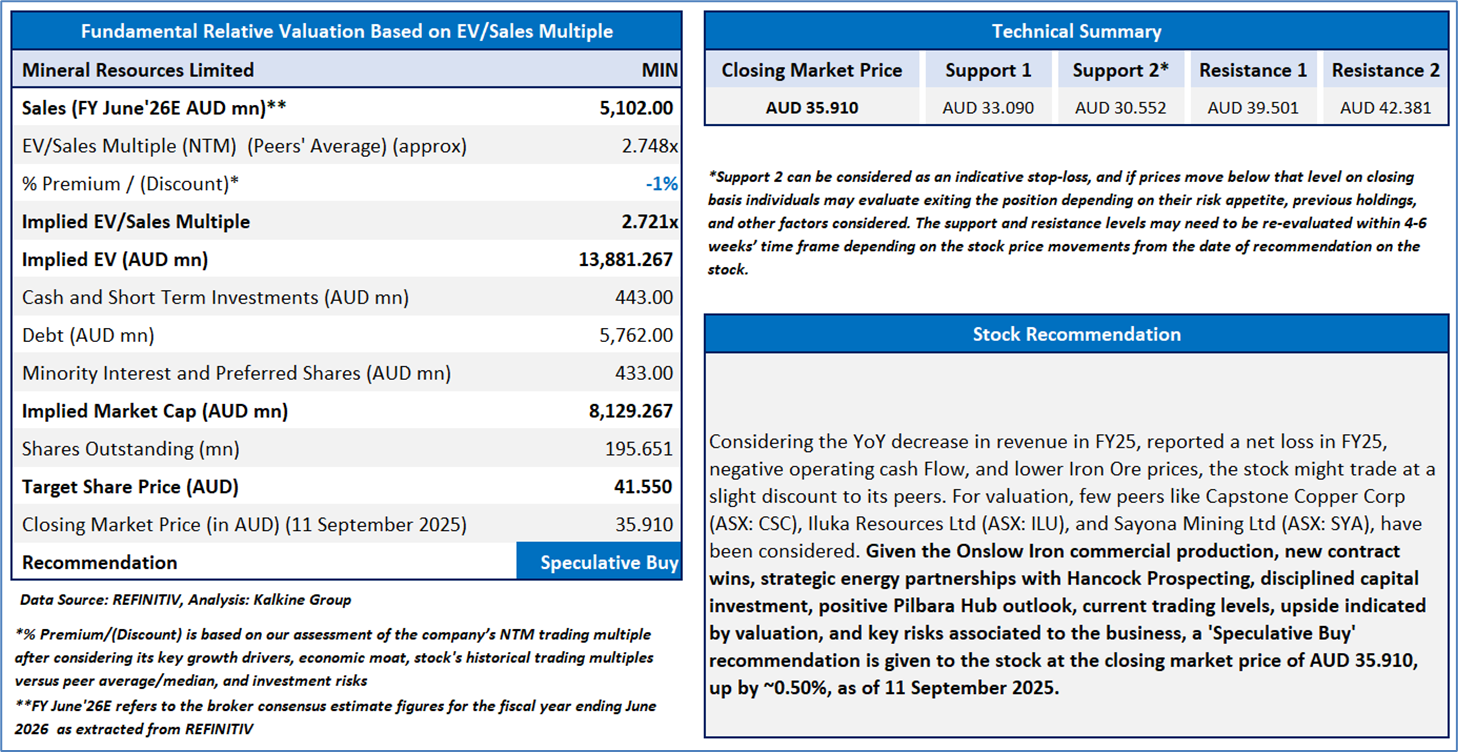Click the Shares Outstanding value 195.651

pos(639,449)
